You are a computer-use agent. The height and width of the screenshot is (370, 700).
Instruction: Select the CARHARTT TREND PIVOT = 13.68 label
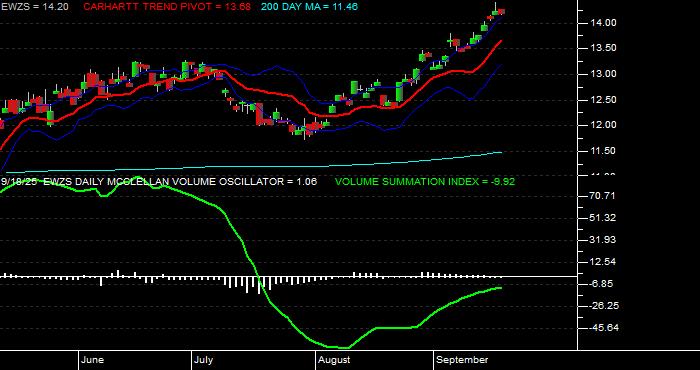[x=167, y=7]
